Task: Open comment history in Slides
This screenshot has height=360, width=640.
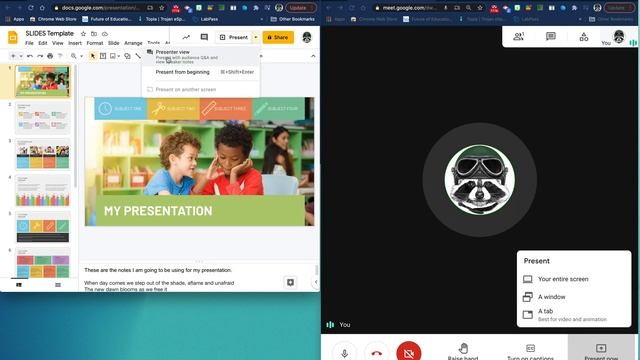Action: pyautogui.click(x=204, y=37)
